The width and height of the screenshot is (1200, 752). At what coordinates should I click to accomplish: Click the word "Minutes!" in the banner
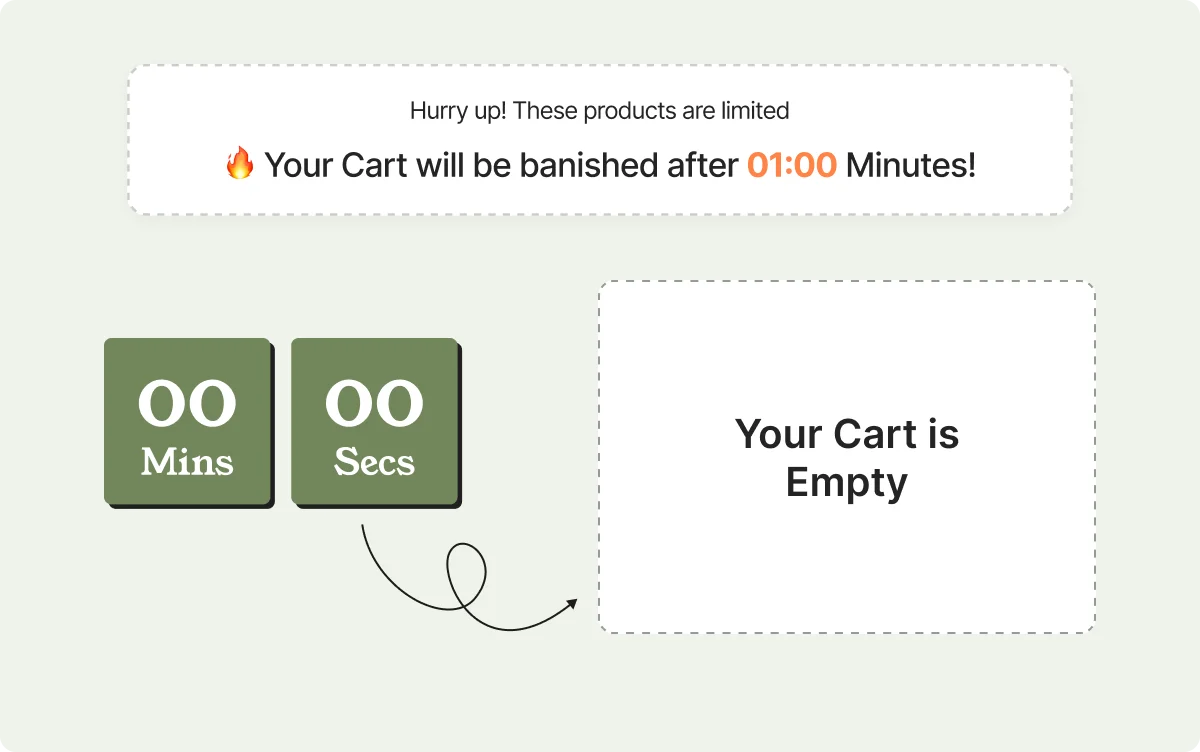click(910, 165)
